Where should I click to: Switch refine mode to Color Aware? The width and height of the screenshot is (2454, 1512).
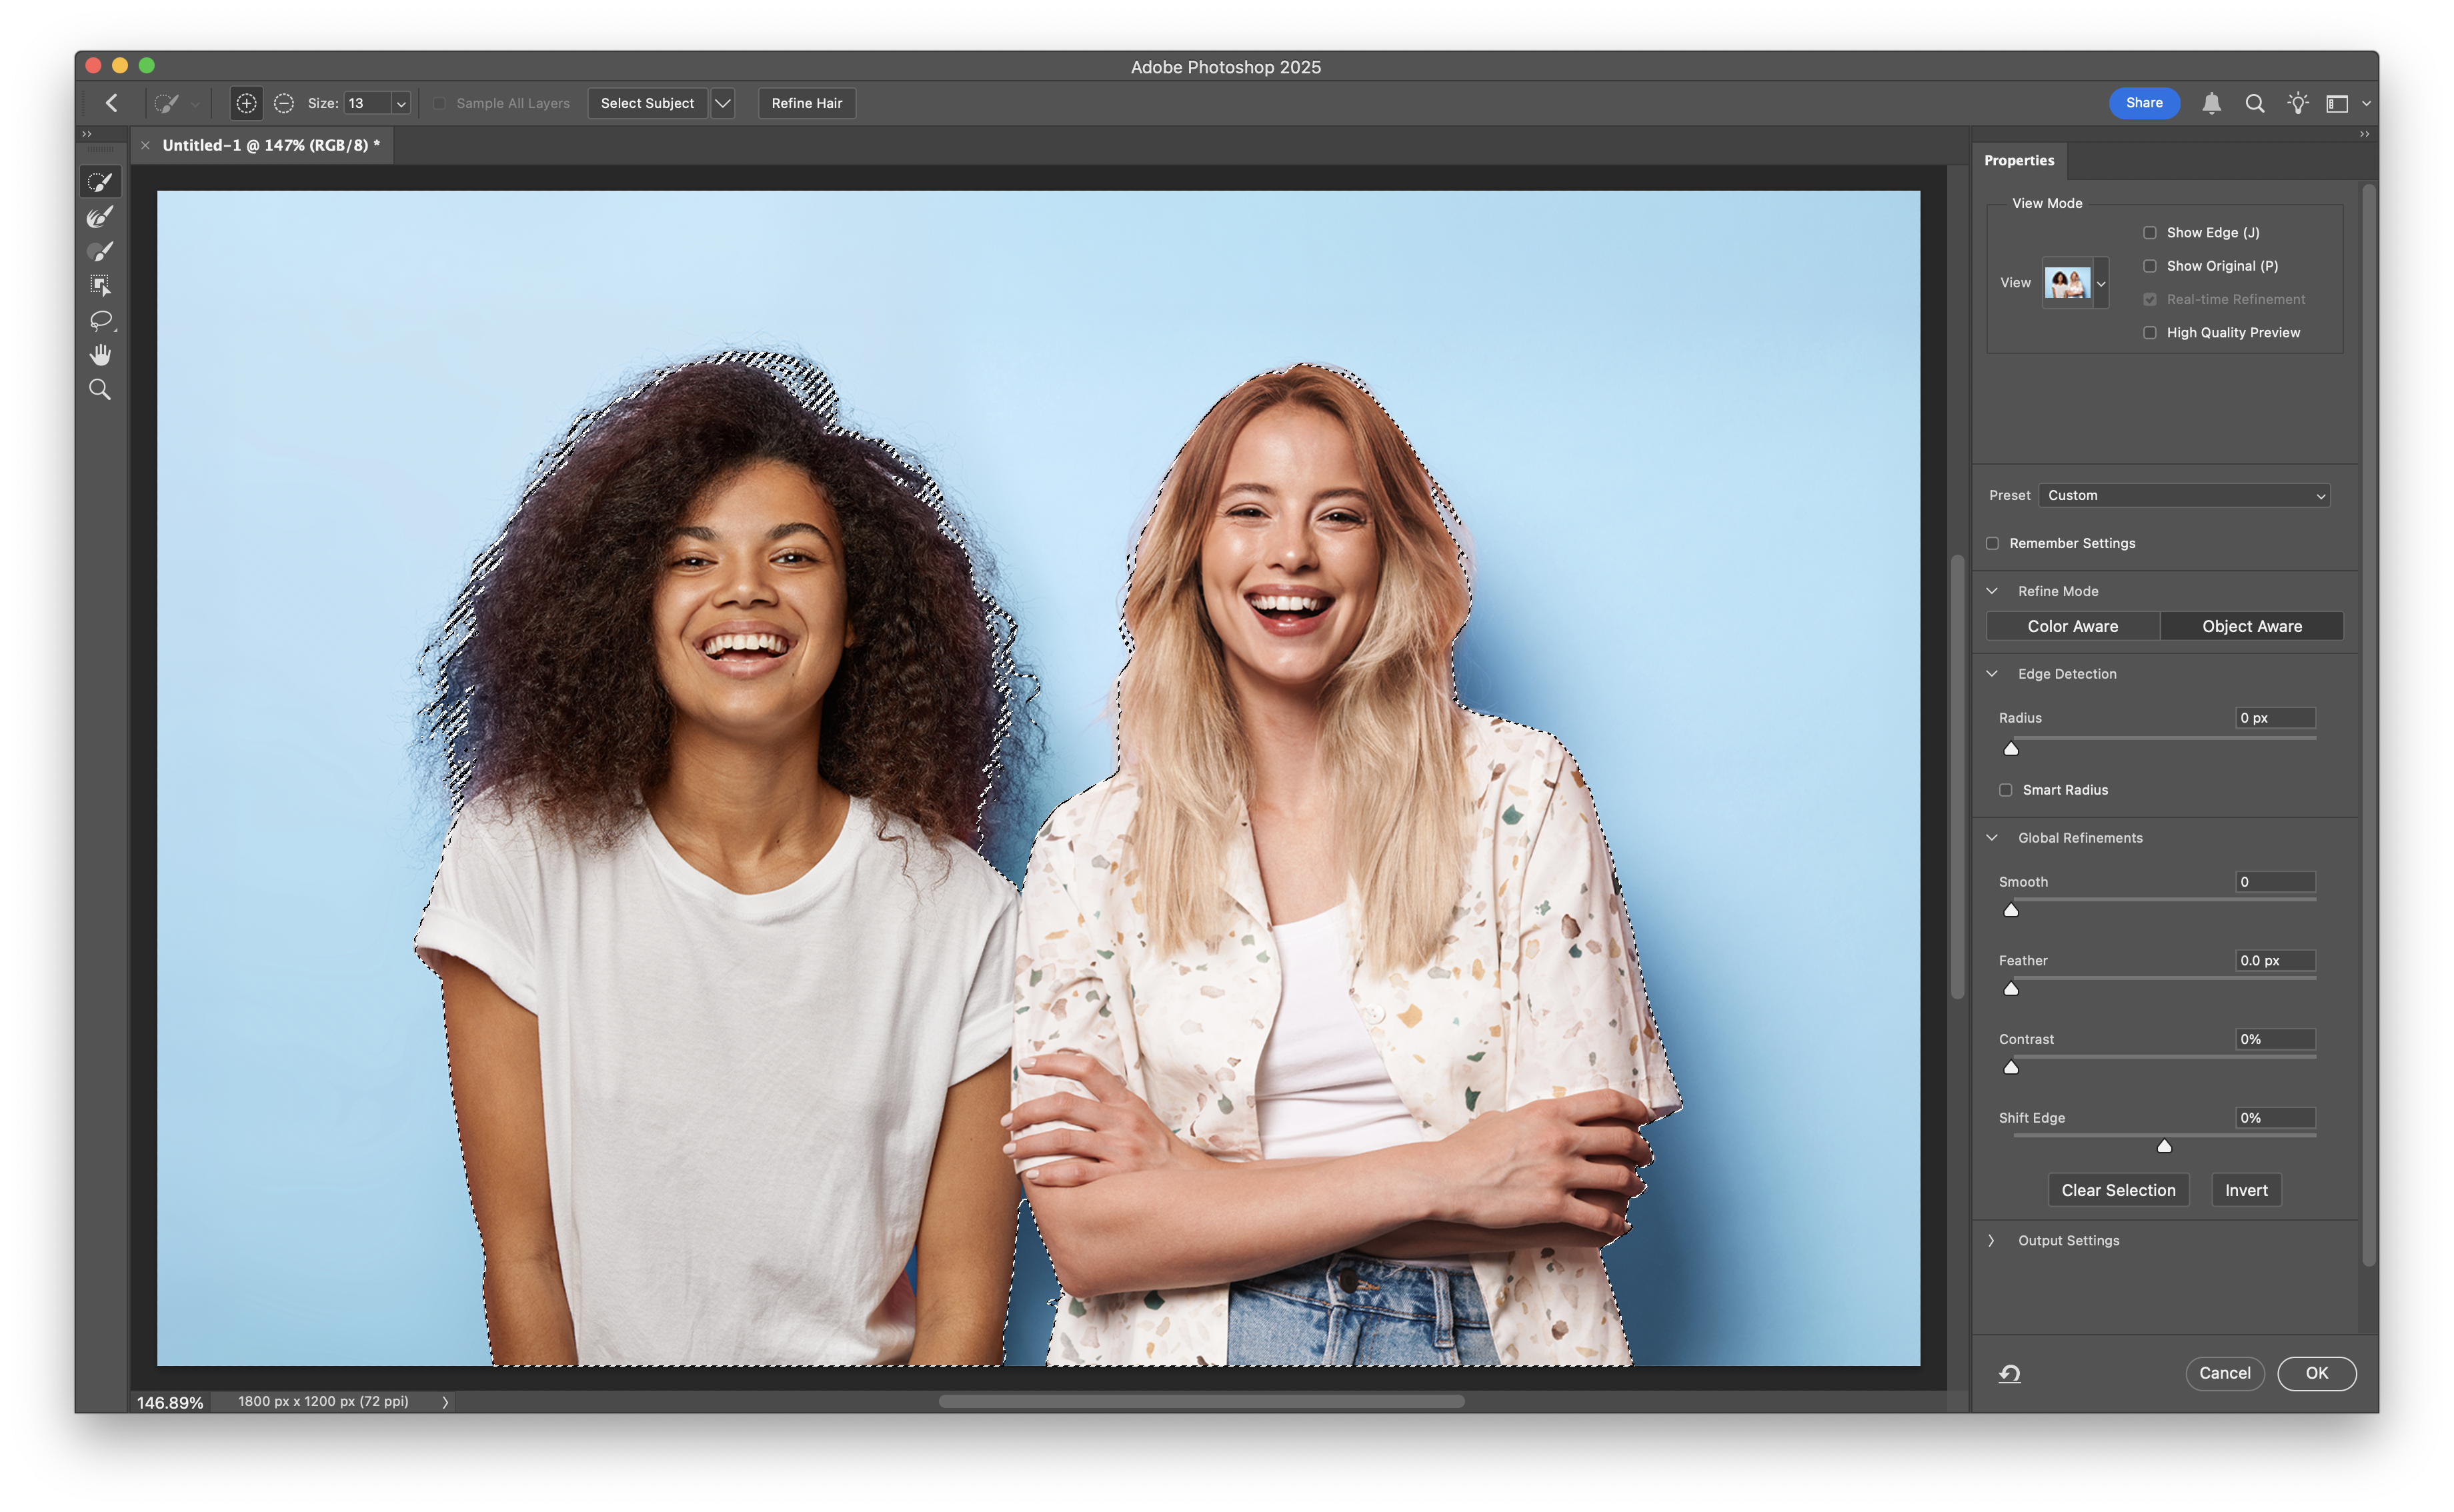2072,626
